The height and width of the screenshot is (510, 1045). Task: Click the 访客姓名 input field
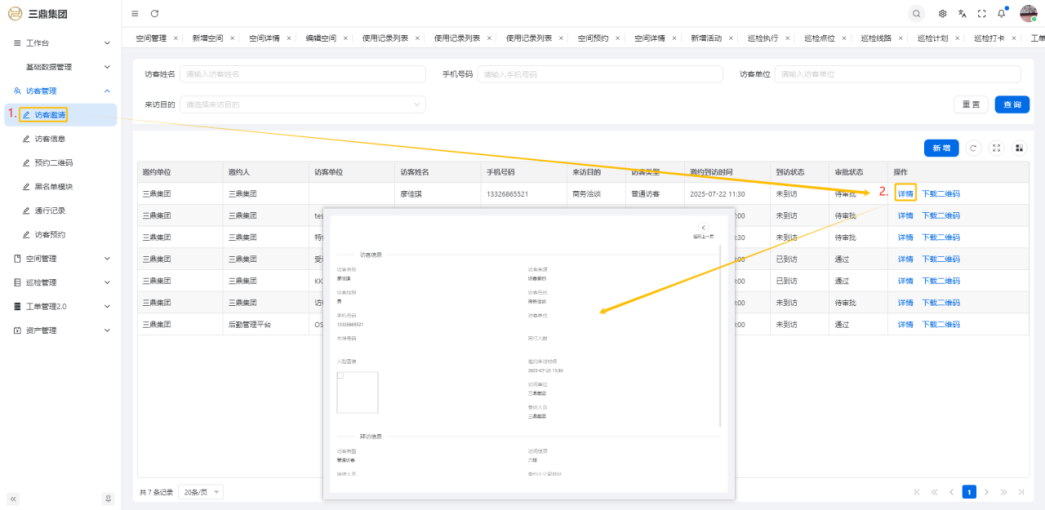tap(302, 74)
